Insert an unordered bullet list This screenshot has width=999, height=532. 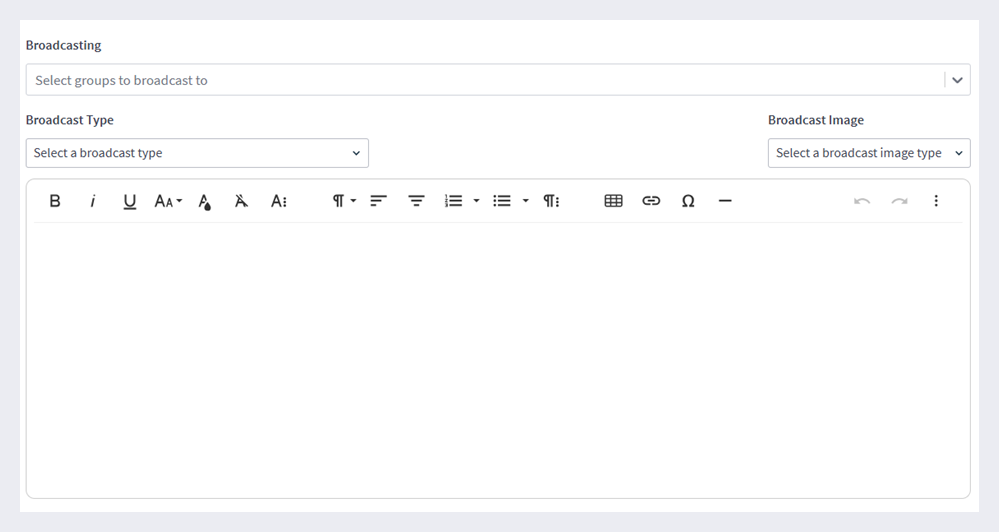pos(502,201)
